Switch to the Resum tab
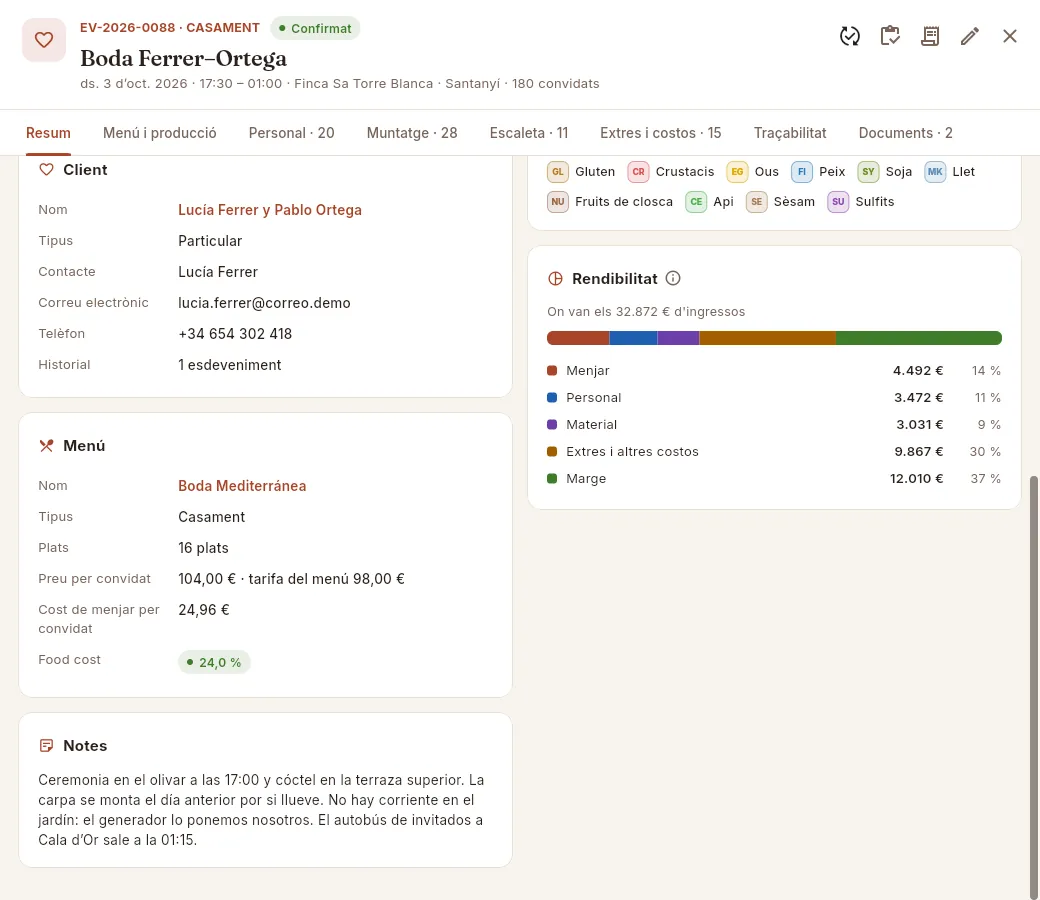 tap(48, 133)
